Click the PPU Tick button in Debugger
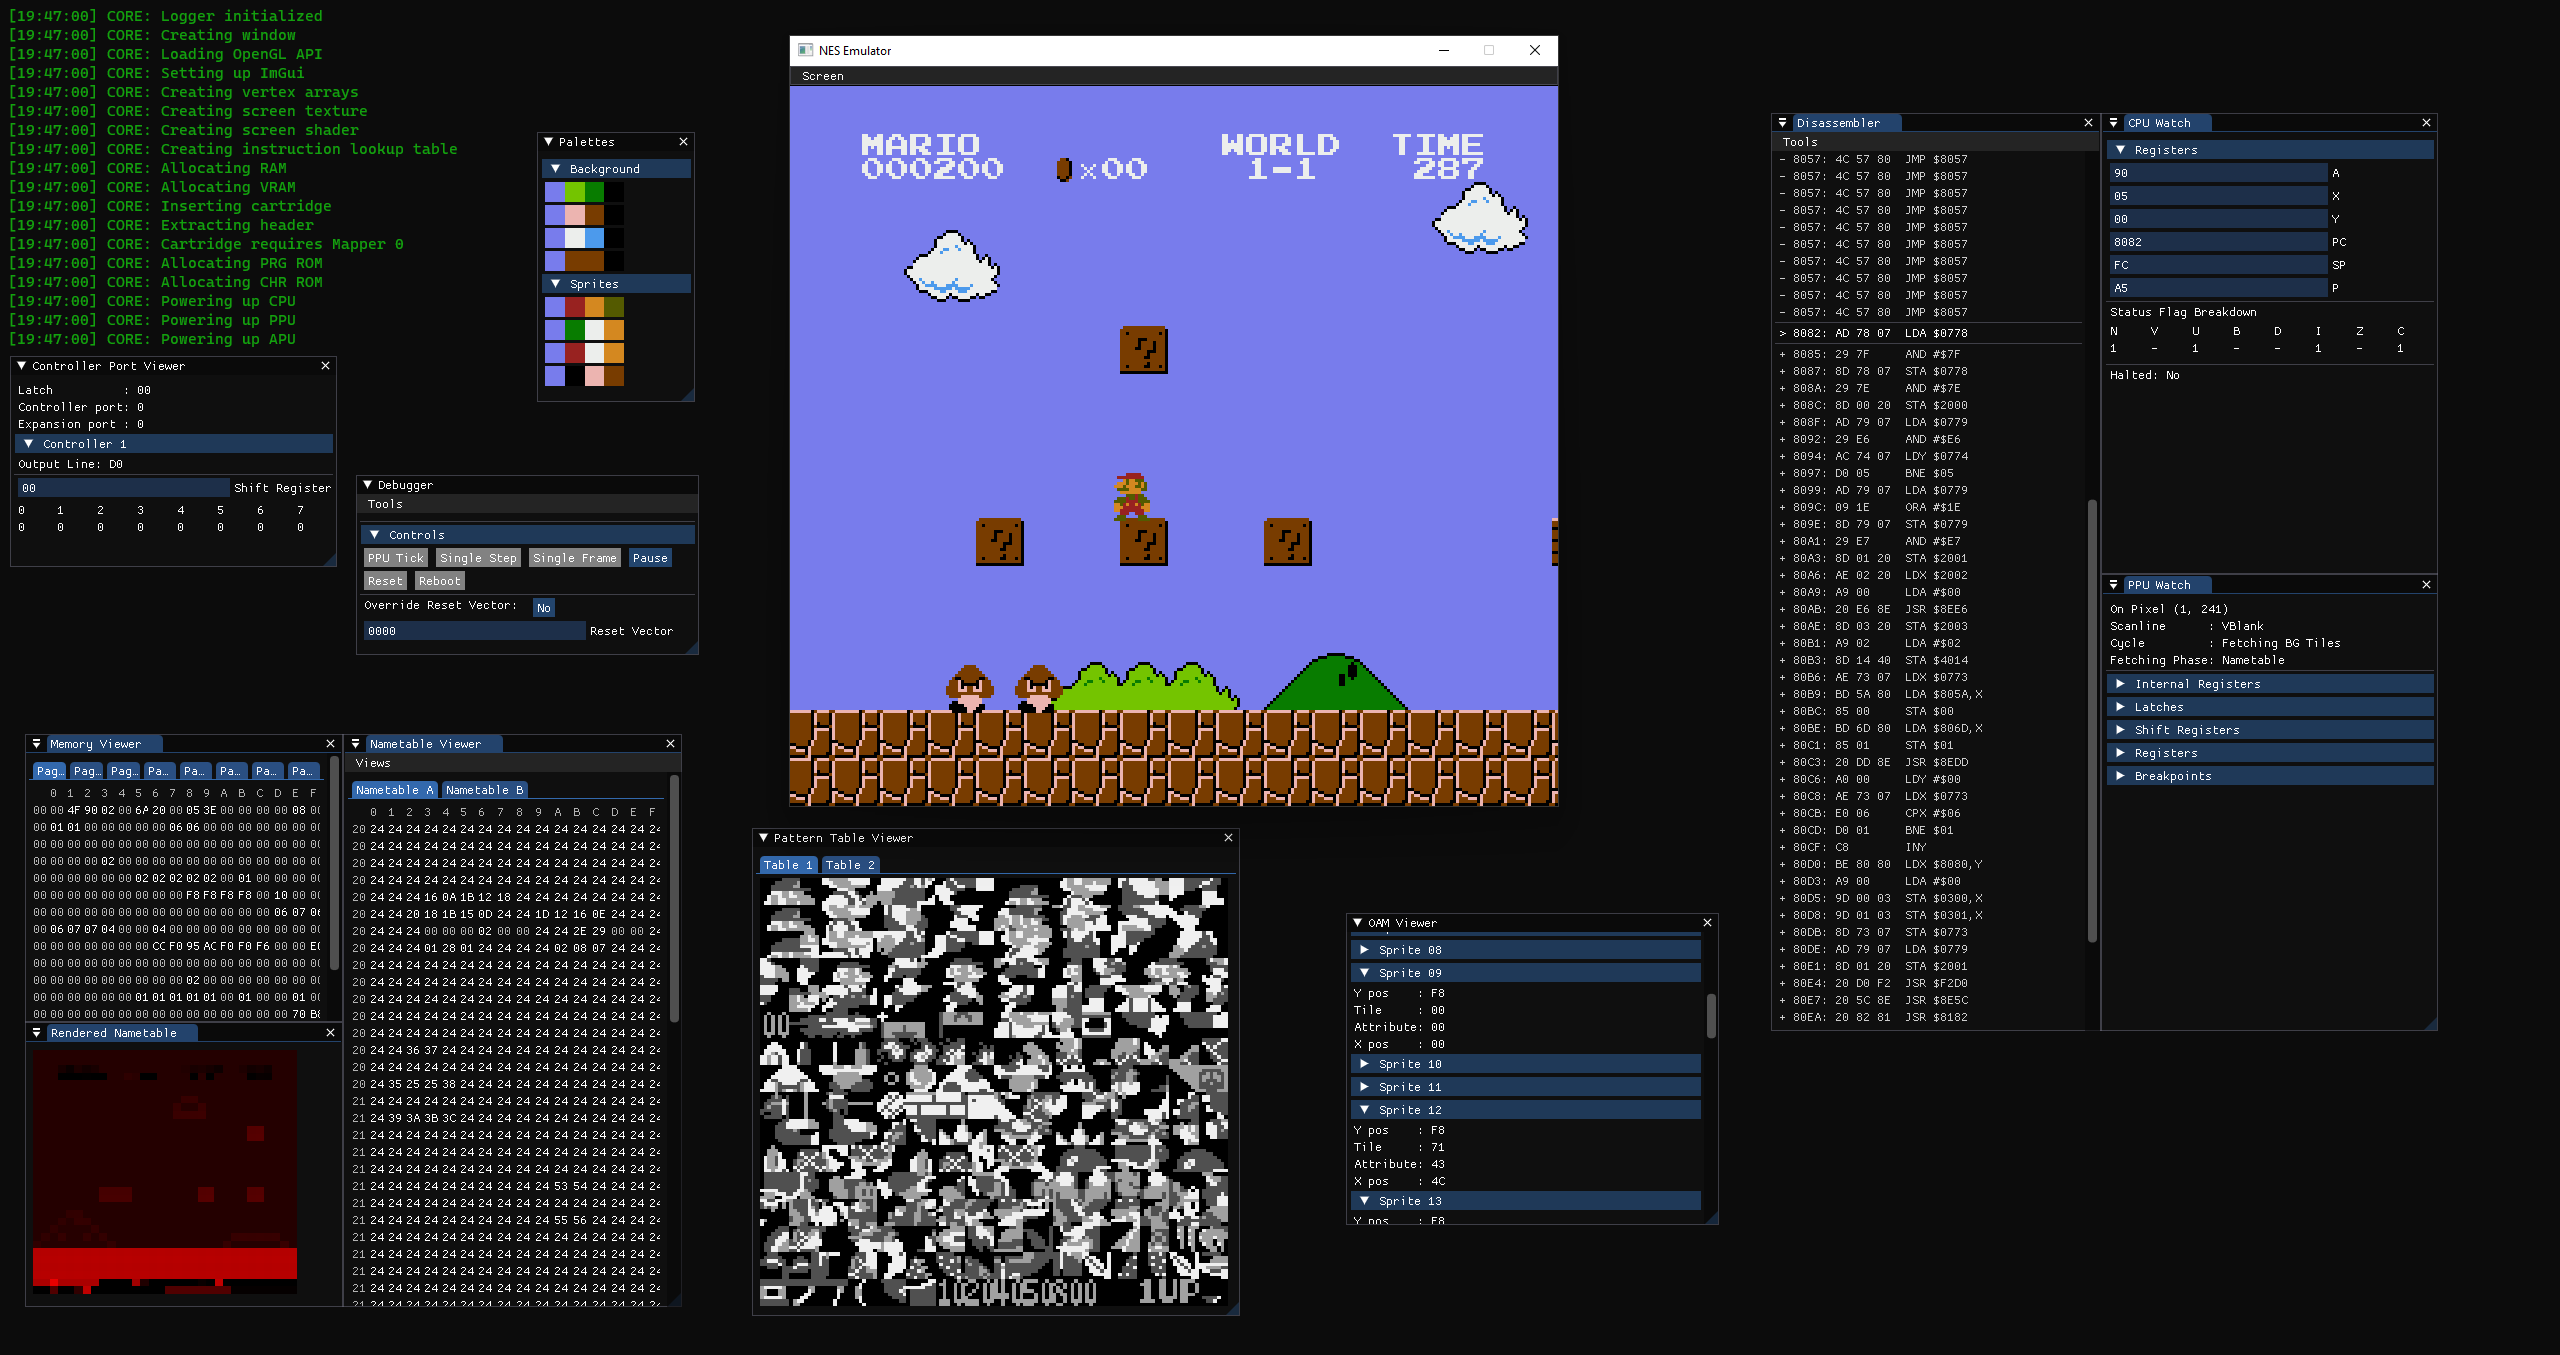2560x1355 pixels. [x=396, y=557]
